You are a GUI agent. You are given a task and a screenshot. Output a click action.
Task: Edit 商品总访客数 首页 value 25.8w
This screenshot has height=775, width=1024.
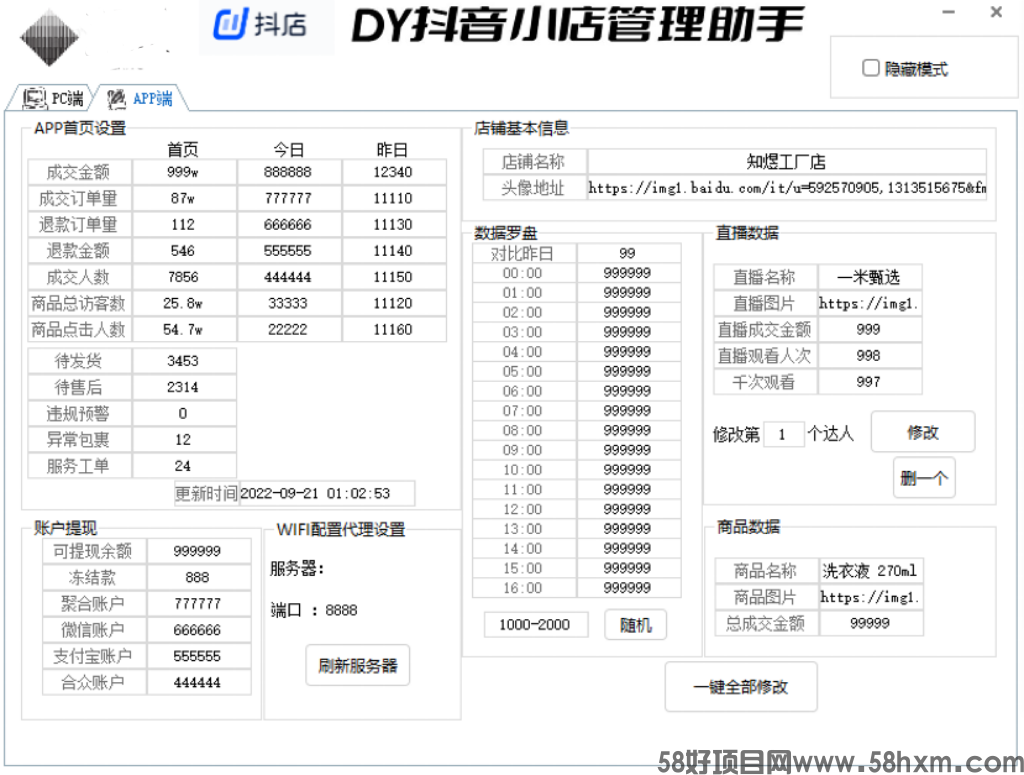[184, 303]
